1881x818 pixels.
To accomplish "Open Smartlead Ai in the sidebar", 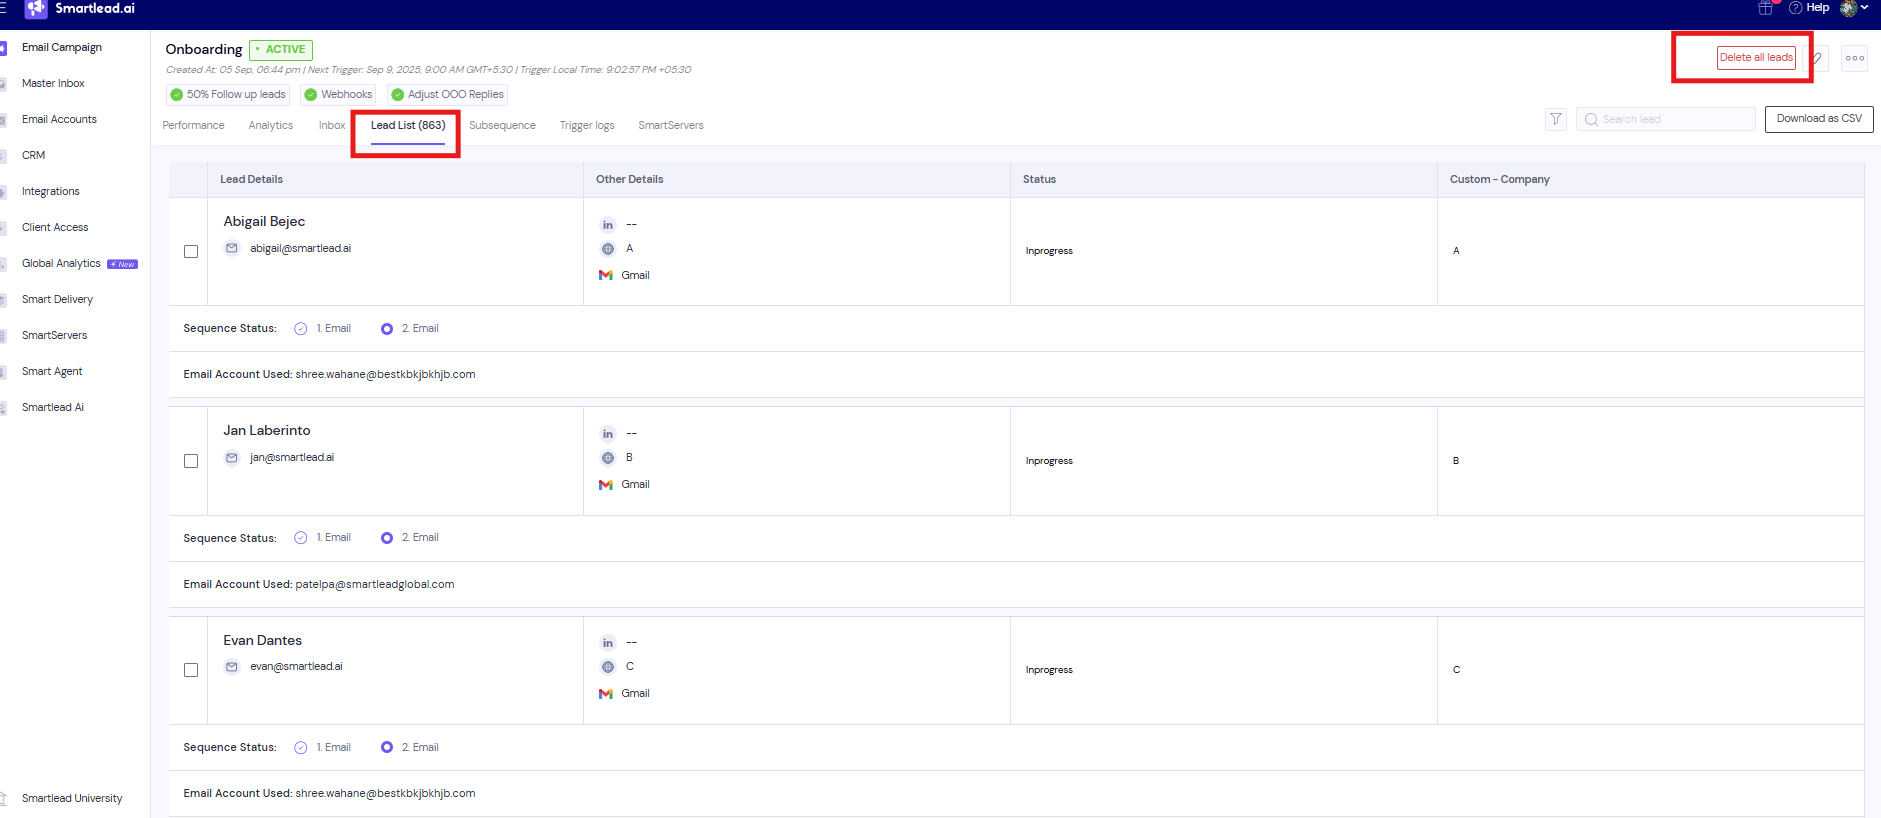I will tap(53, 407).
